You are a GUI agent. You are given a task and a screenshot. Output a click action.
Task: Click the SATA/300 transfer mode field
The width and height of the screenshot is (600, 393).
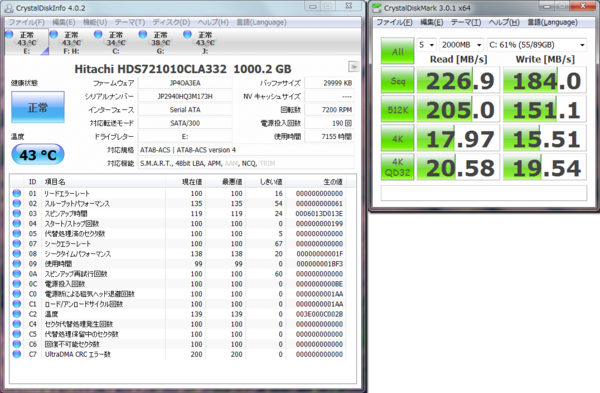[x=185, y=123]
